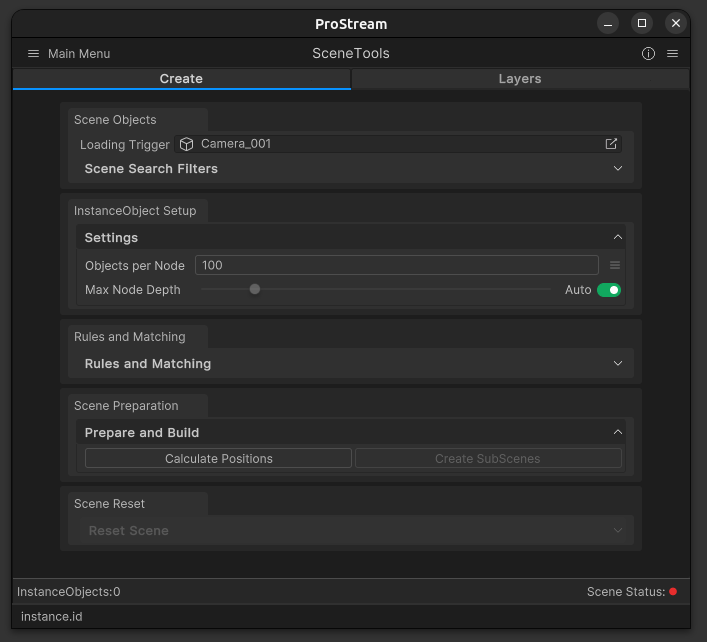The height and width of the screenshot is (642, 707).
Task: Expand the Reset Scene section
Action: coord(618,530)
